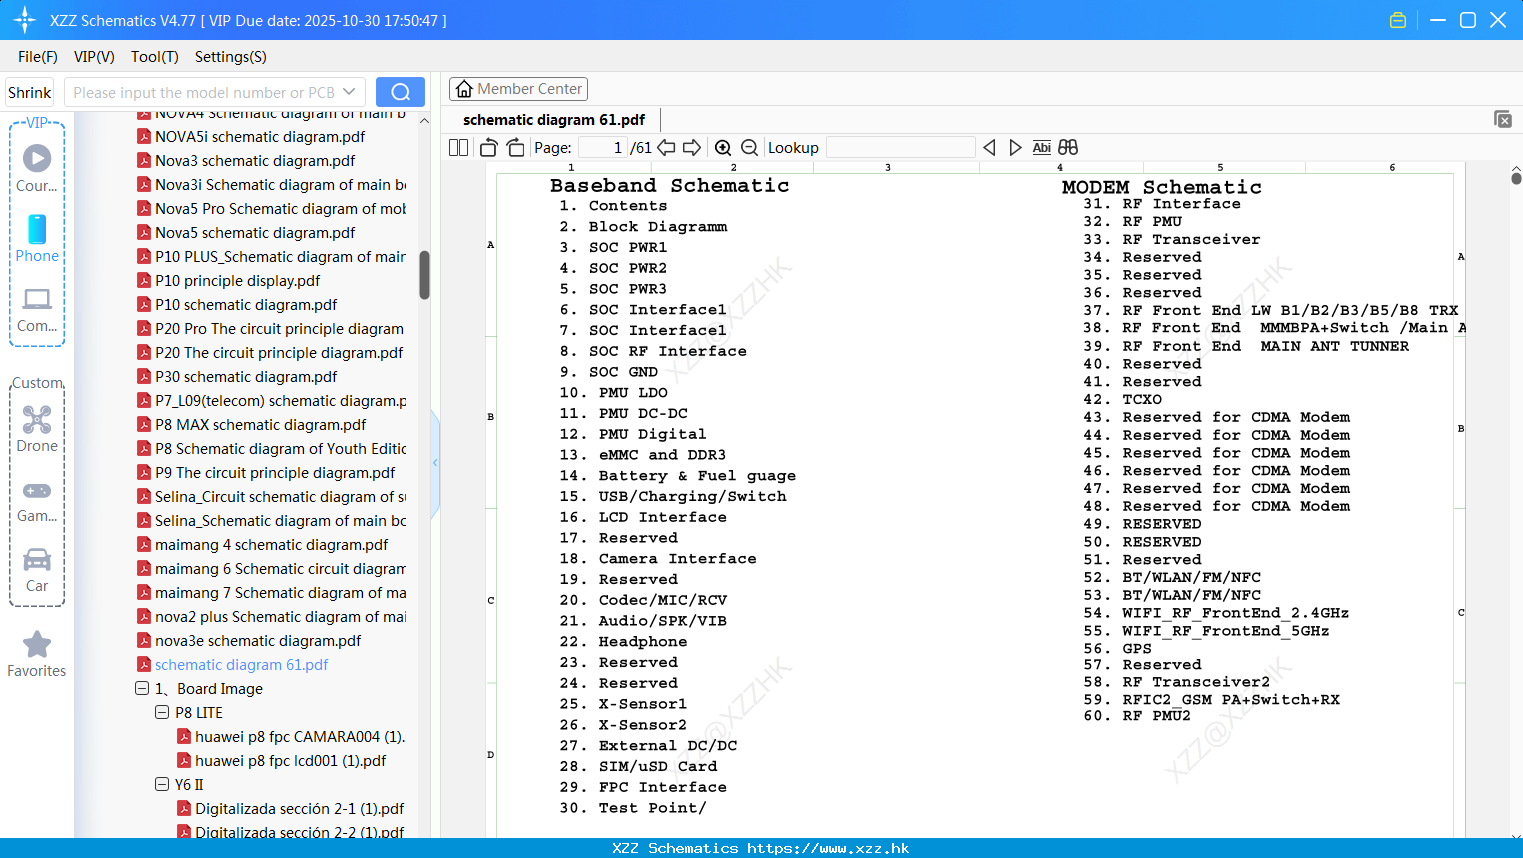The image size is (1523, 858).
Task: Rotate page clockwise icon
Action: tap(515, 147)
